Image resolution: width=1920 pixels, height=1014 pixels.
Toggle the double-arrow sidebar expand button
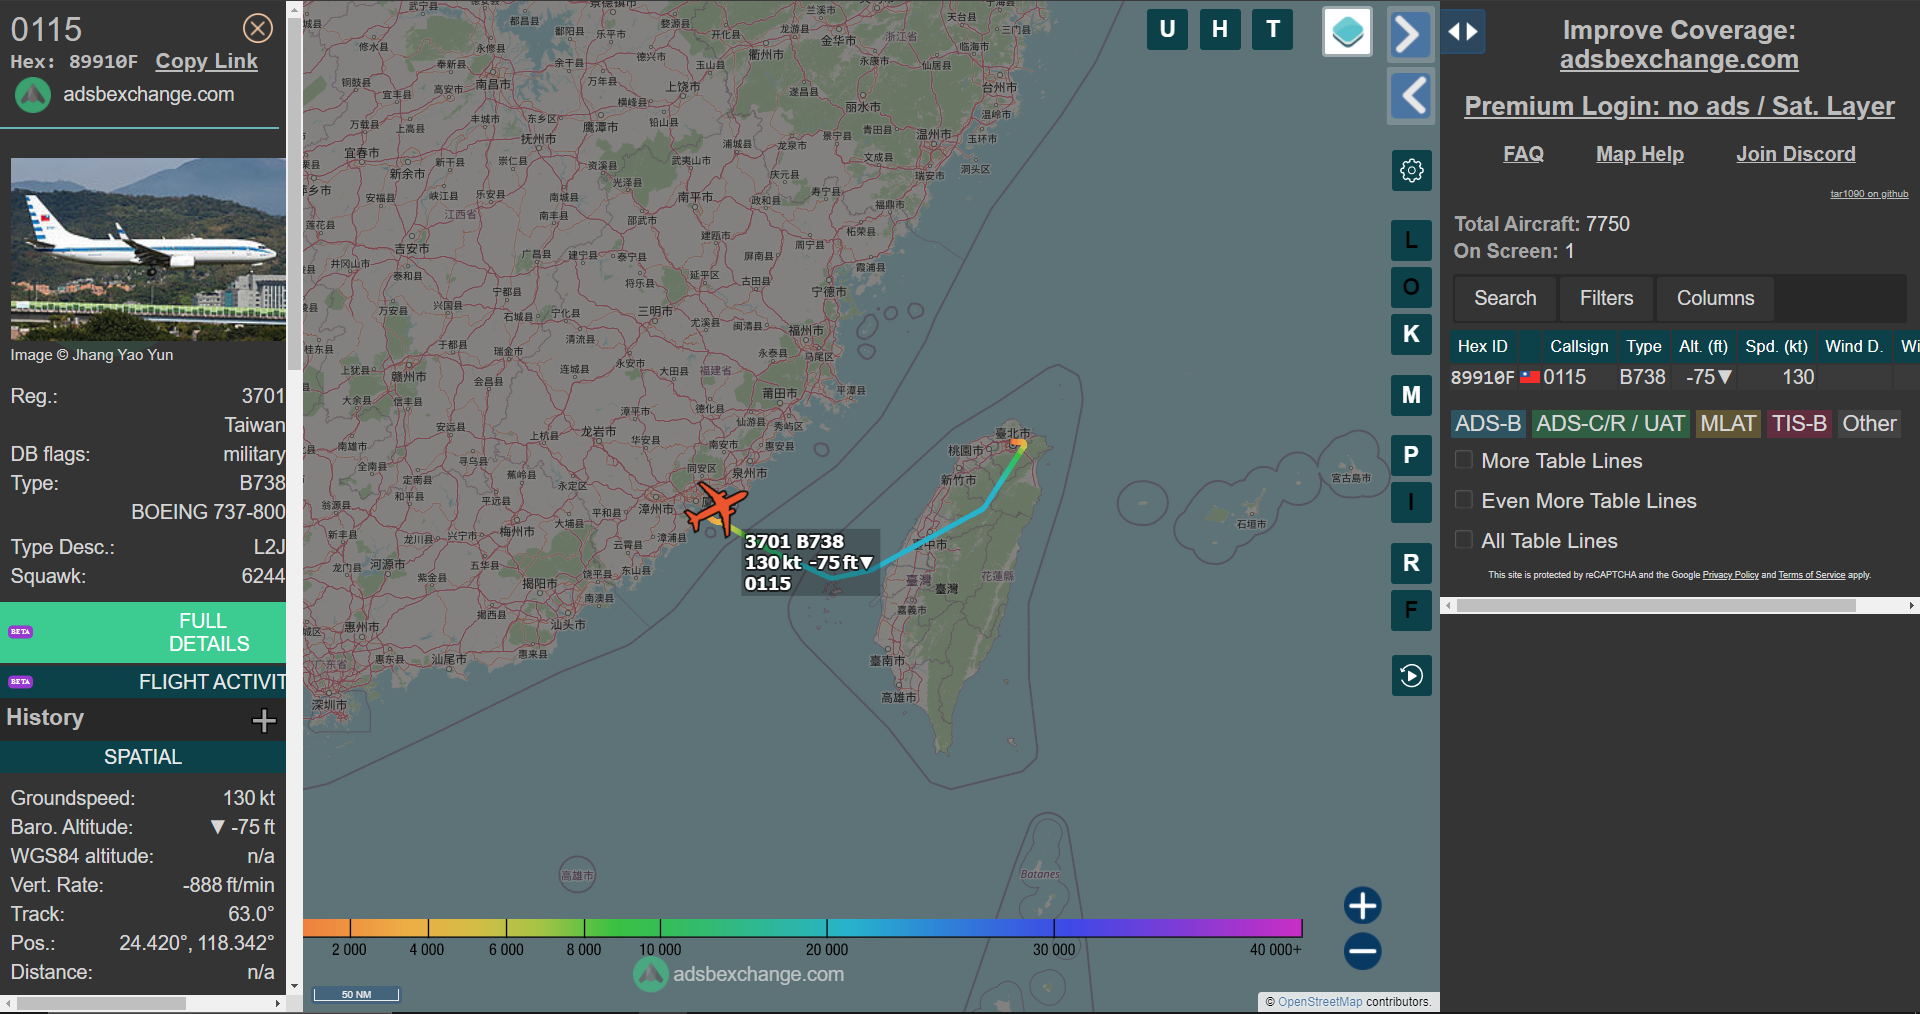coord(1463,32)
